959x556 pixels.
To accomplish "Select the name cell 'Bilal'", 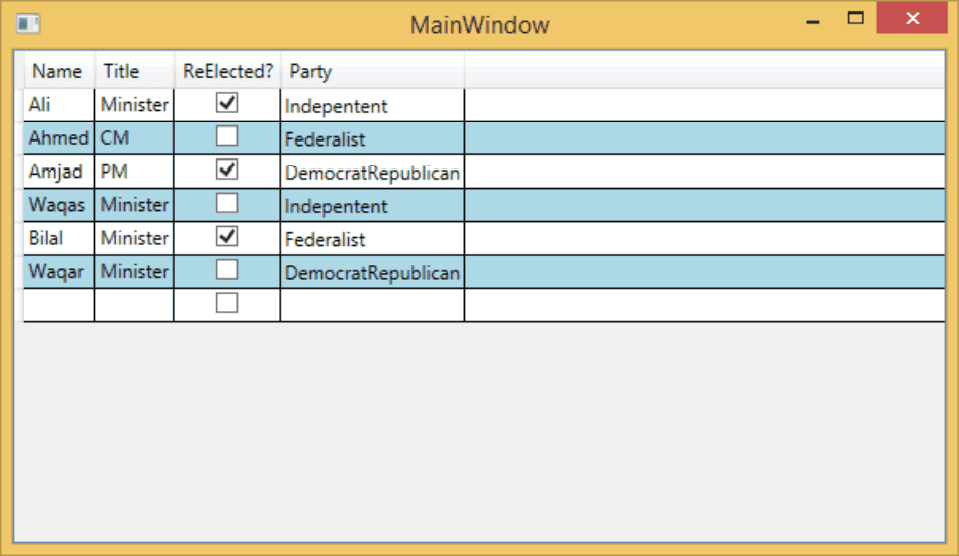I will (x=59, y=239).
